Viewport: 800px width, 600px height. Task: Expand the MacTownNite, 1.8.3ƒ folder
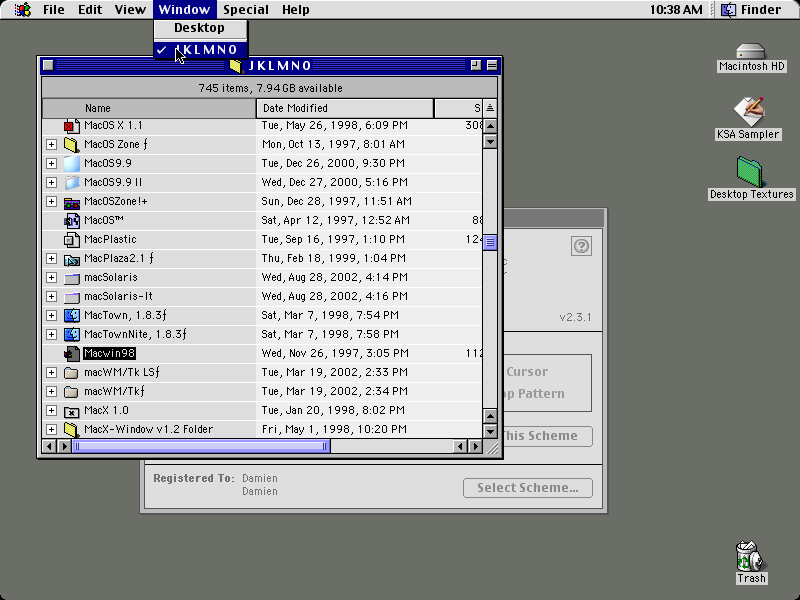pyautogui.click(x=51, y=334)
